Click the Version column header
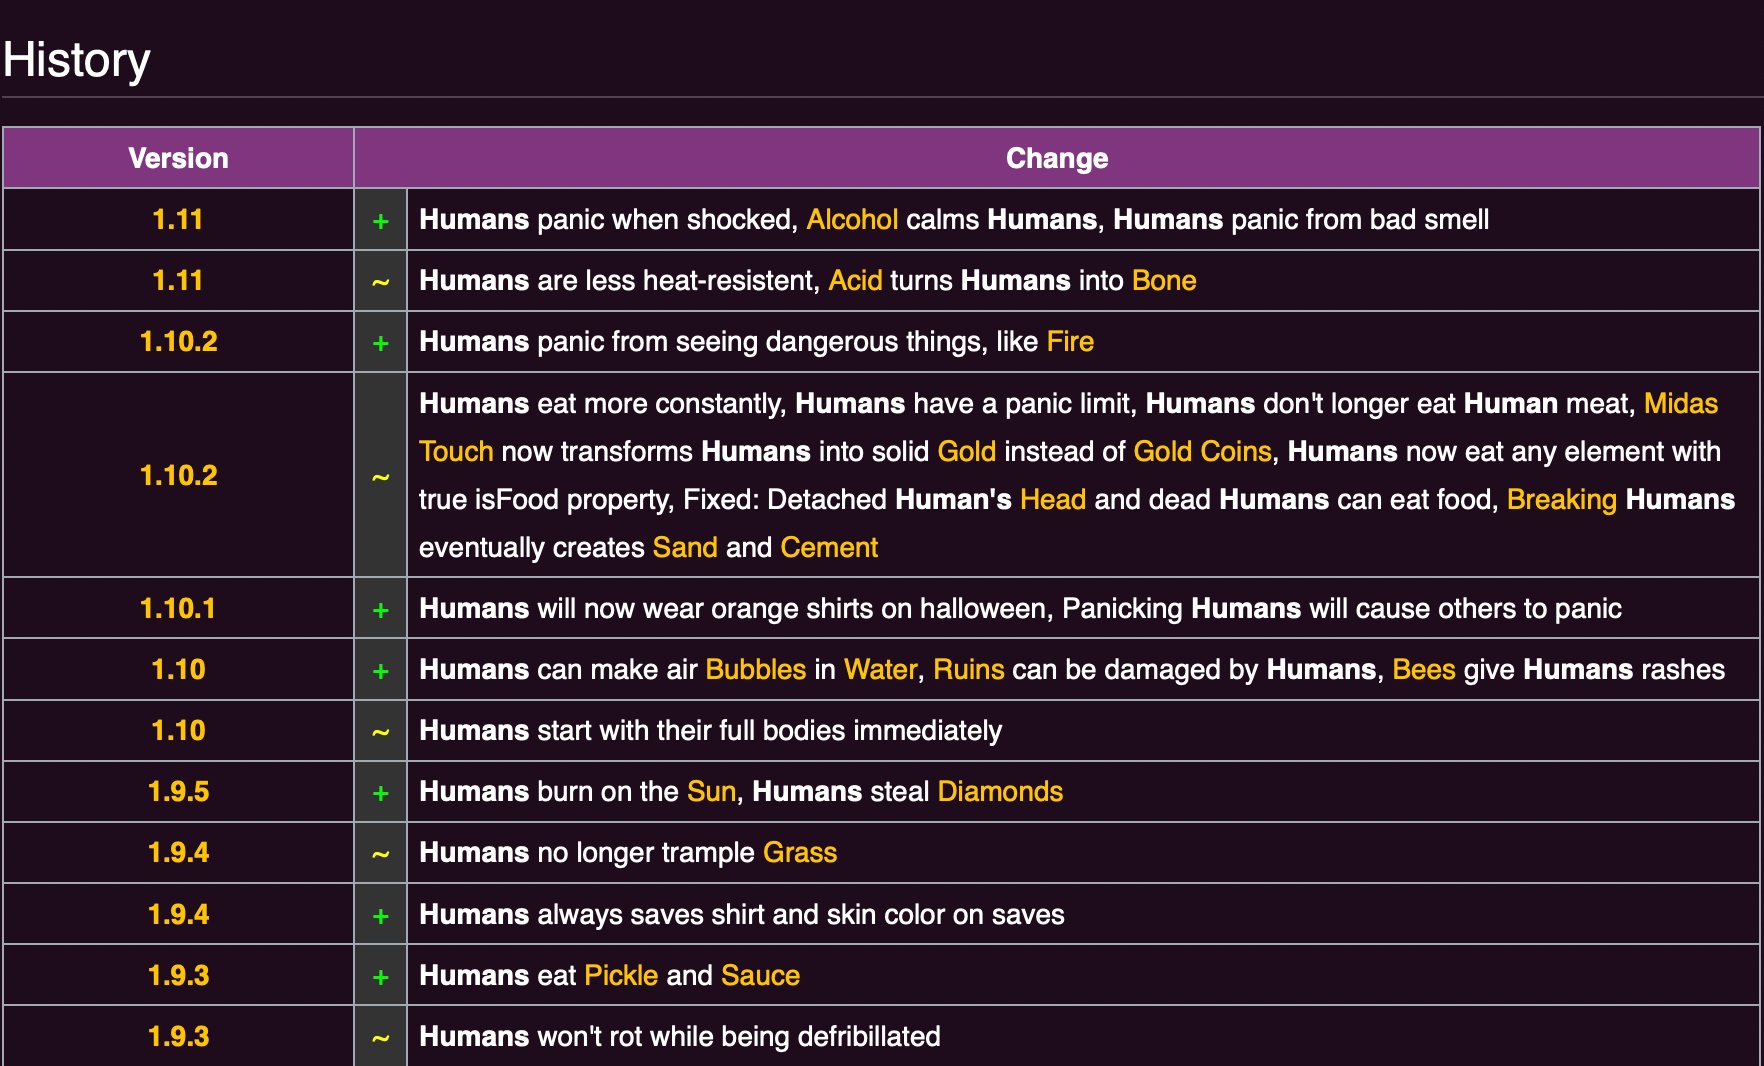1764x1066 pixels. click(178, 158)
